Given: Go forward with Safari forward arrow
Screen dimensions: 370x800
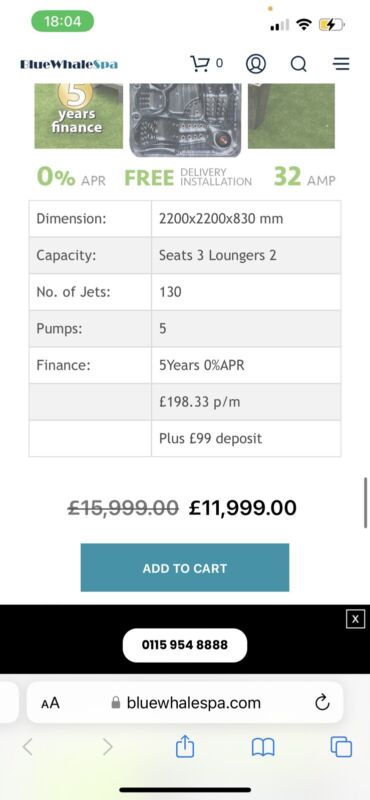Looking at the screenshot, I should pyautogui.click(x=107, y=747).
